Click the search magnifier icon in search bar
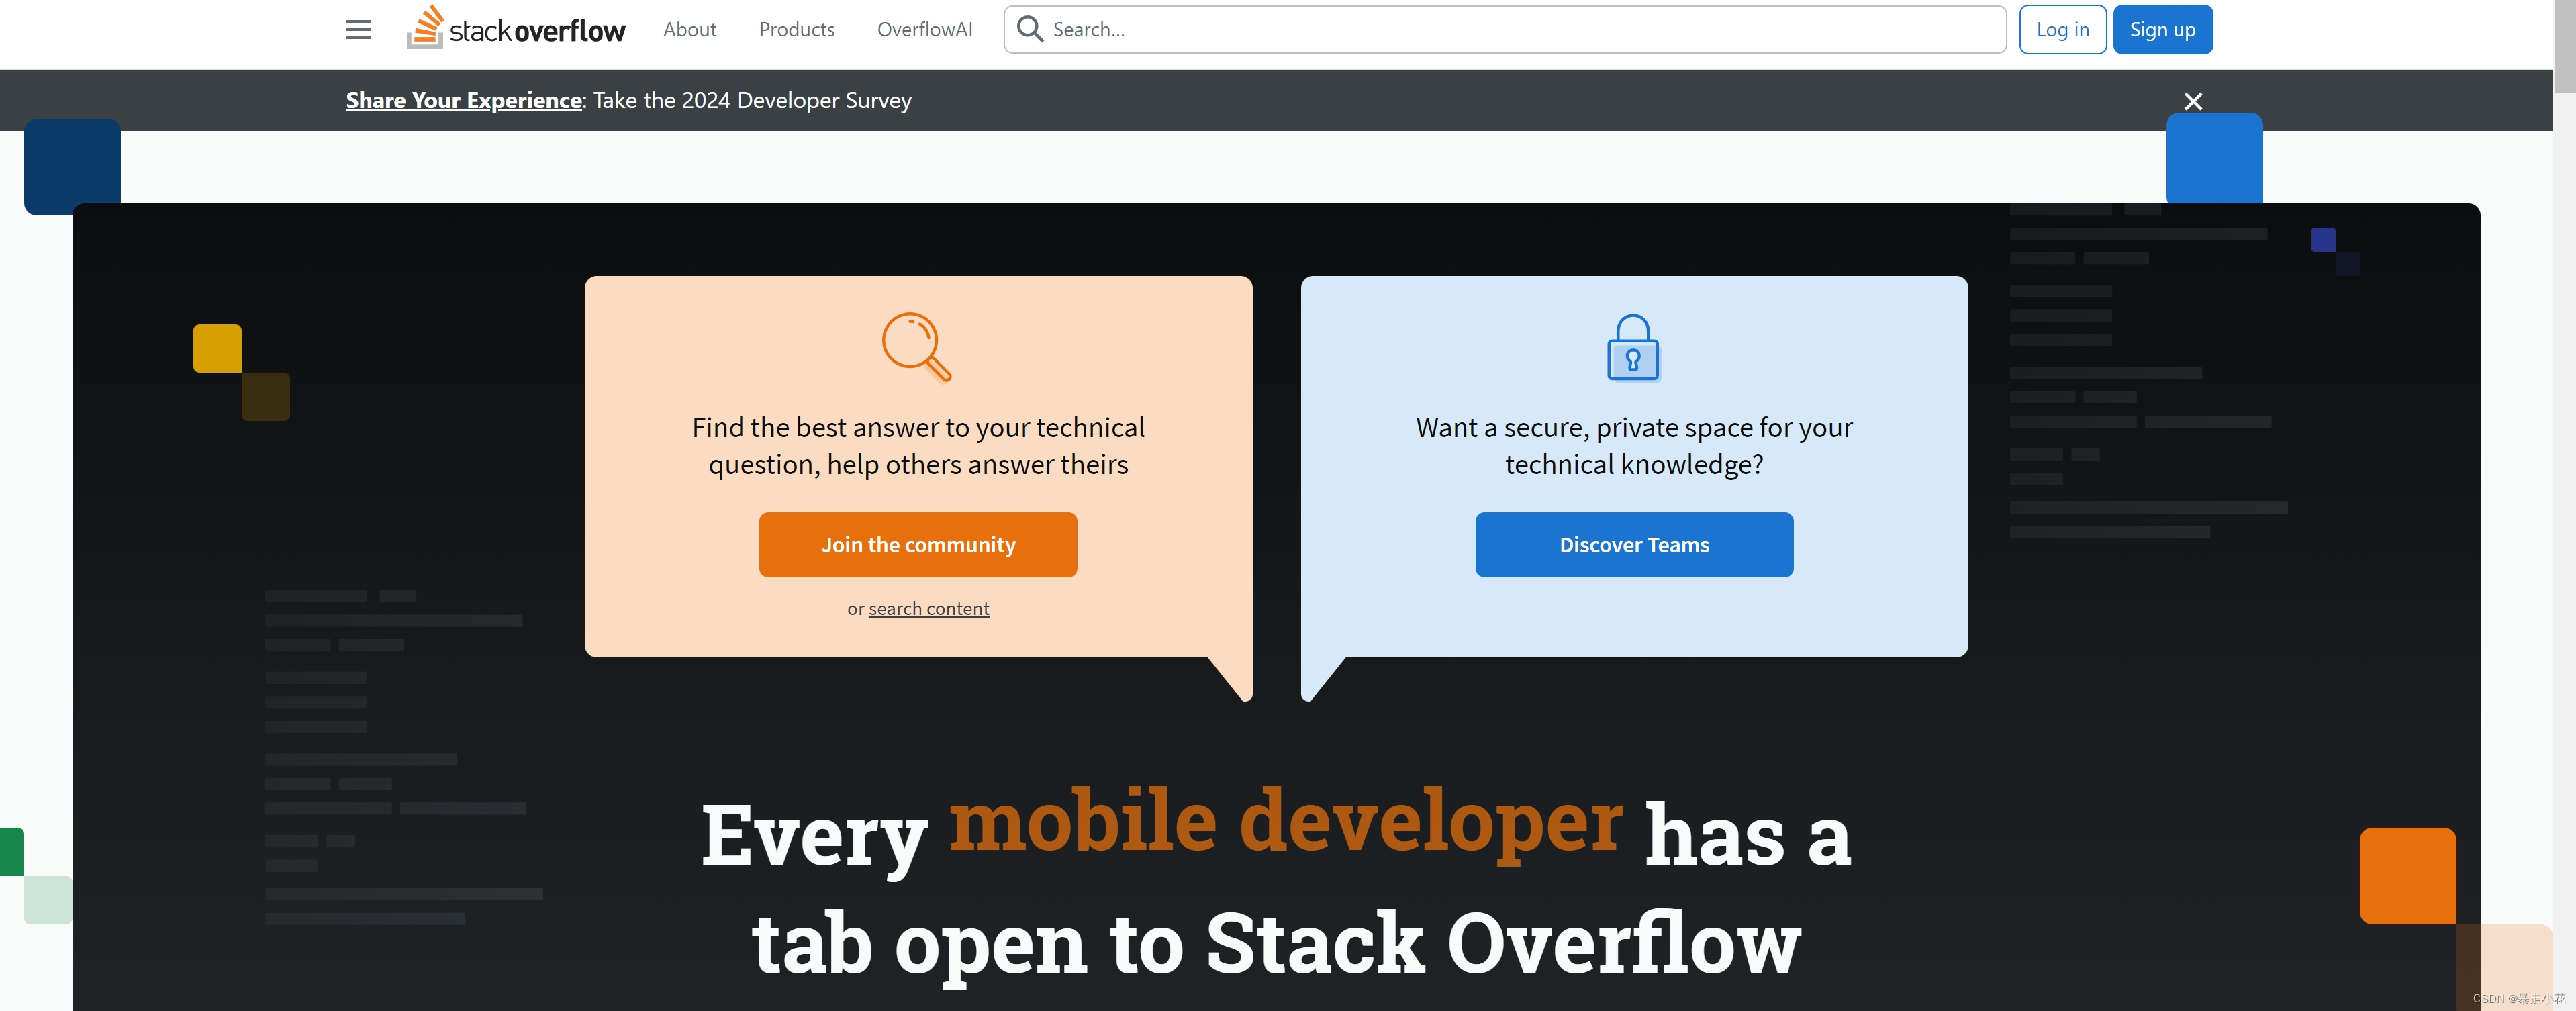Image resolution: width=2576 pixels, height=1011 pixels. (x=1029, y=29)
